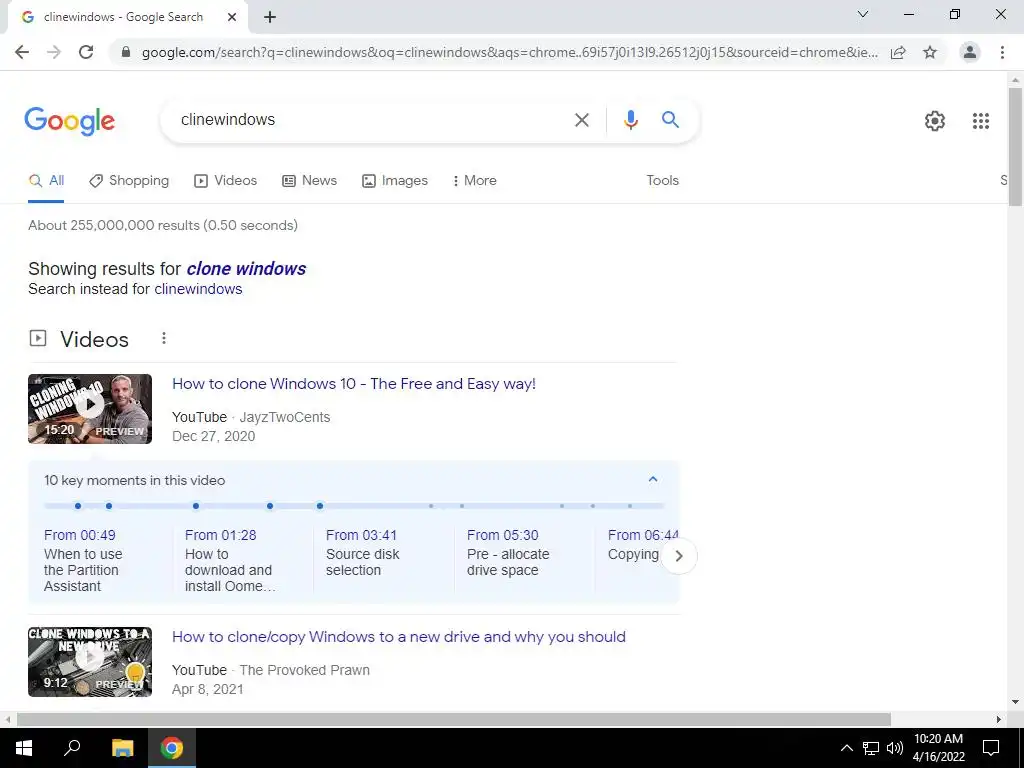The height and width of the screenshot is (768, 1024).
Task: Click the horizontal scrollbar thumb
Action: coord(454,719)
